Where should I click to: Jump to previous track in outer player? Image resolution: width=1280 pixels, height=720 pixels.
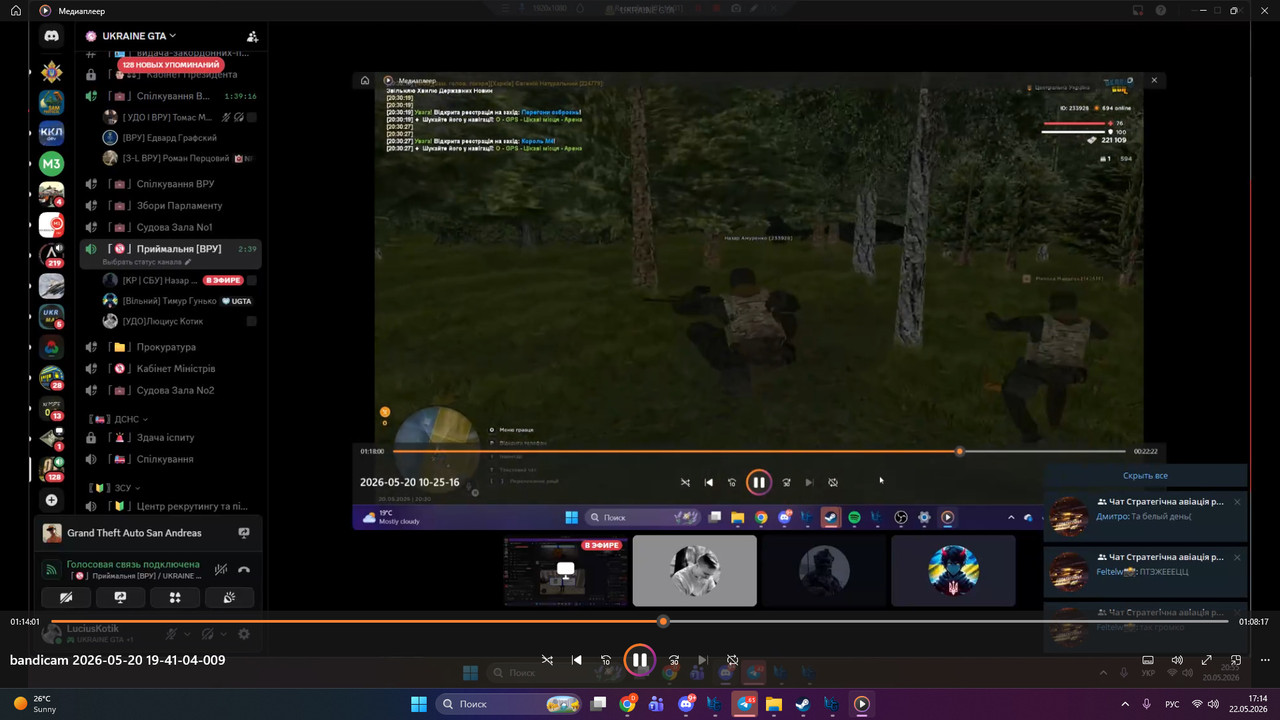coord(576,660)
